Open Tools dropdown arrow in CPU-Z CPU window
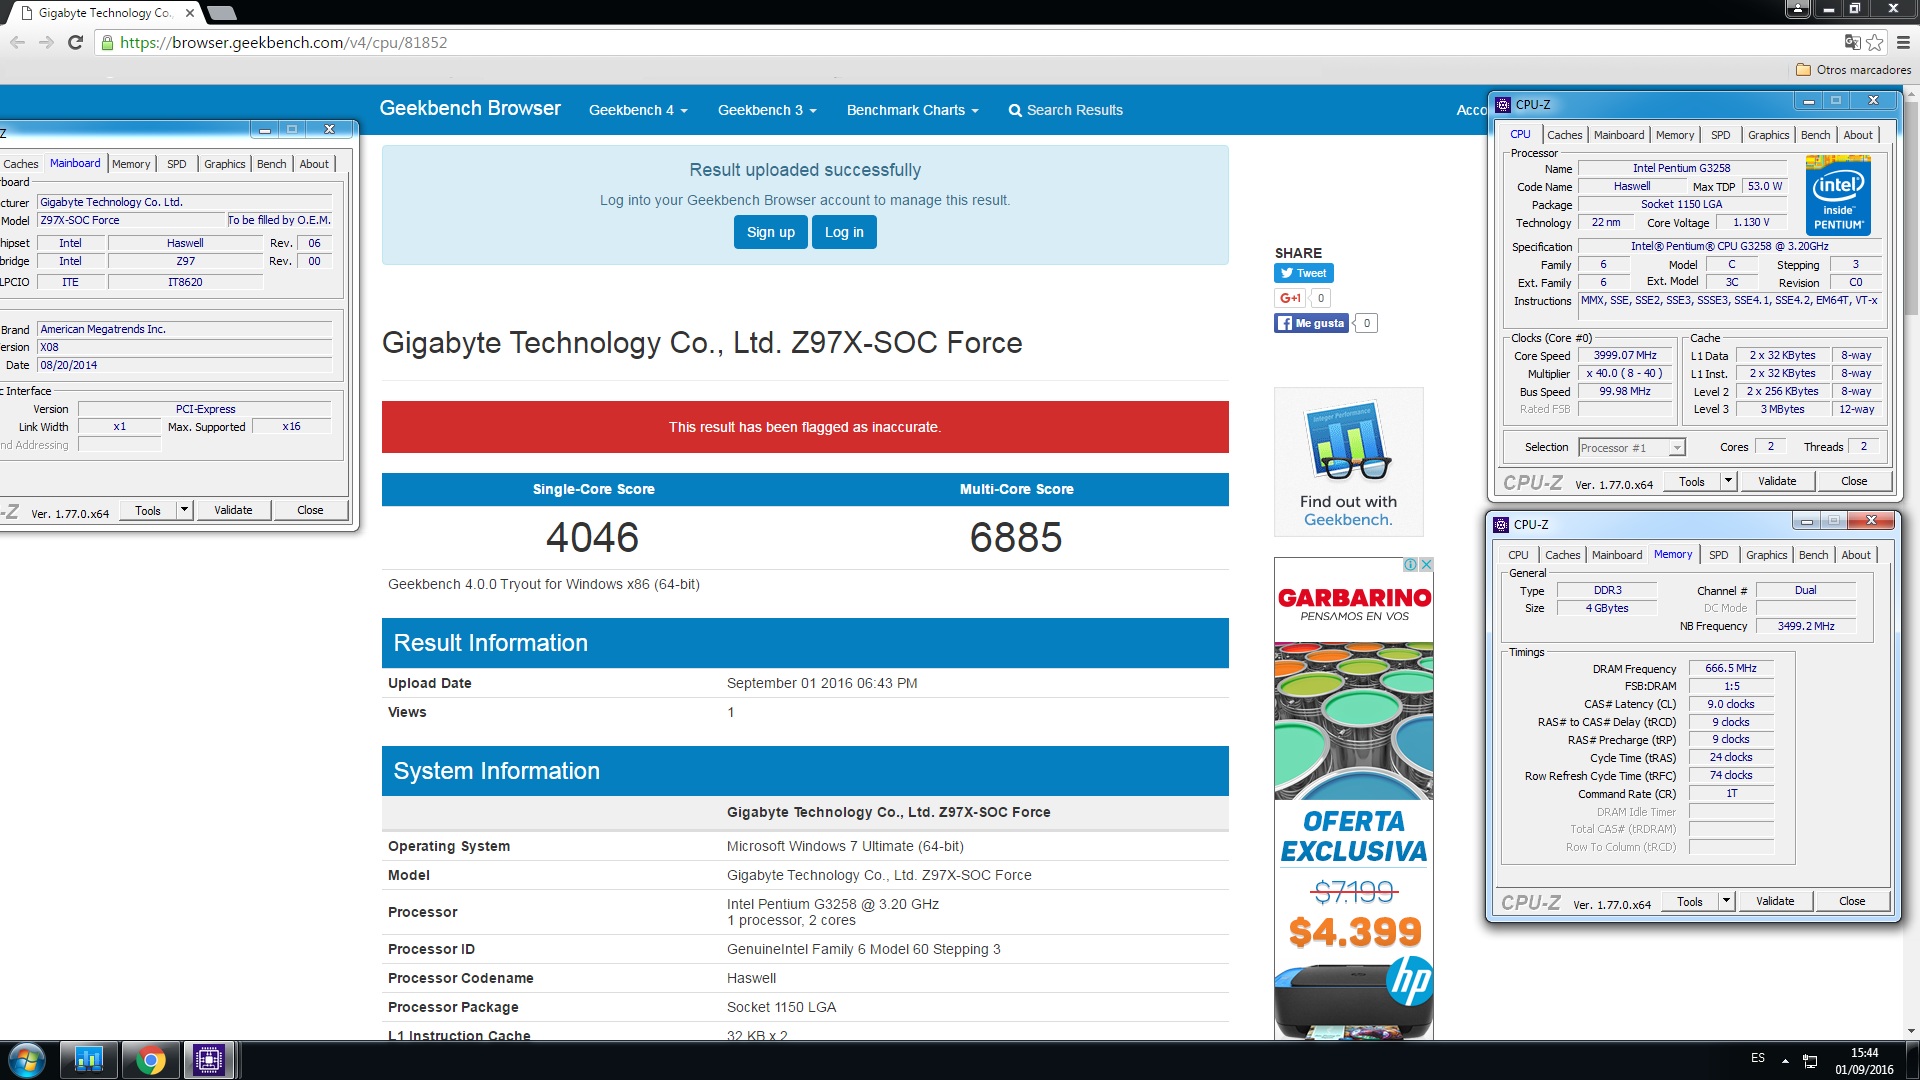The height and width of the screenshot is (1080, 1920). click(1727, 481)
